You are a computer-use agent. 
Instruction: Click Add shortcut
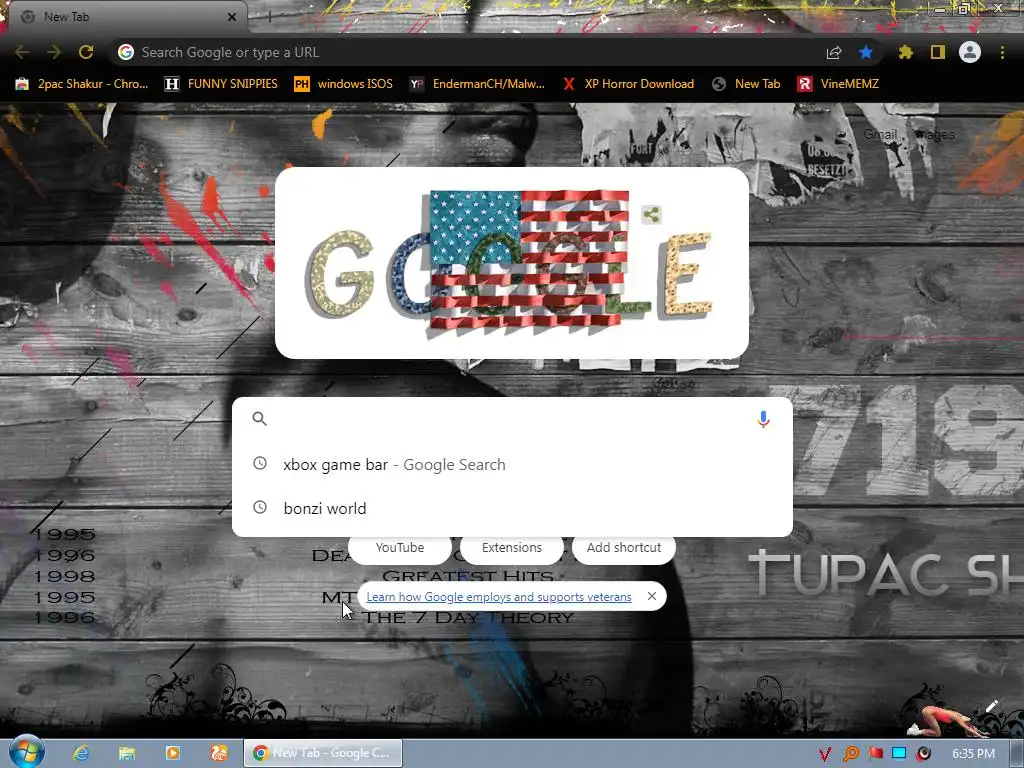coord(624,549)
